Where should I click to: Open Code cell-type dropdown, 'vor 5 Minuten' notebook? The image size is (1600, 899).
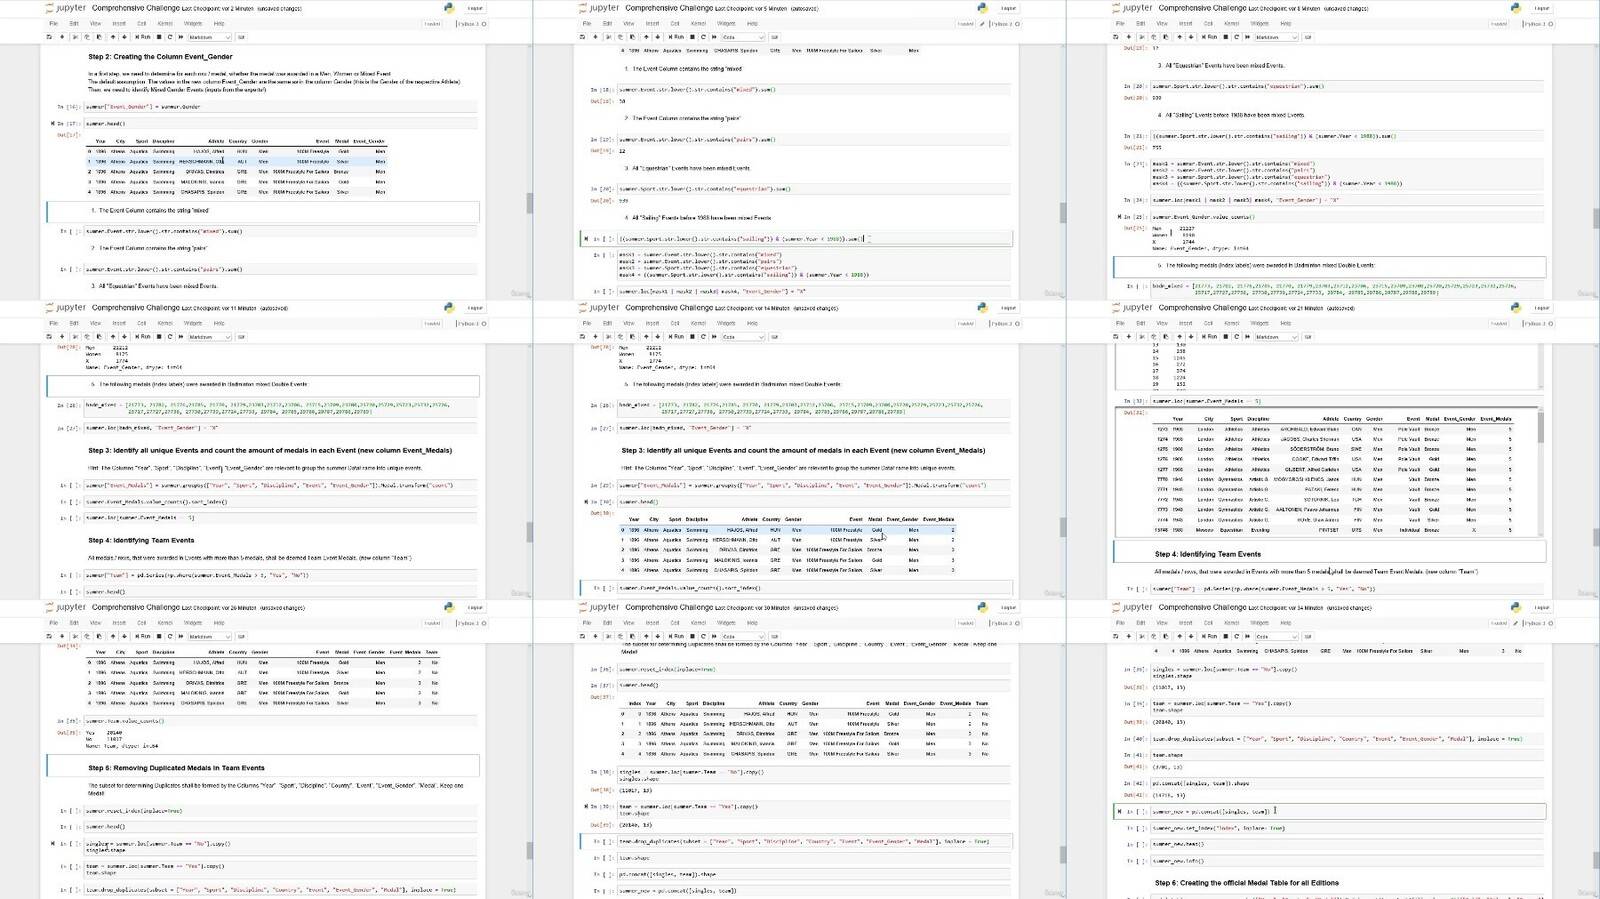(743, 37)
